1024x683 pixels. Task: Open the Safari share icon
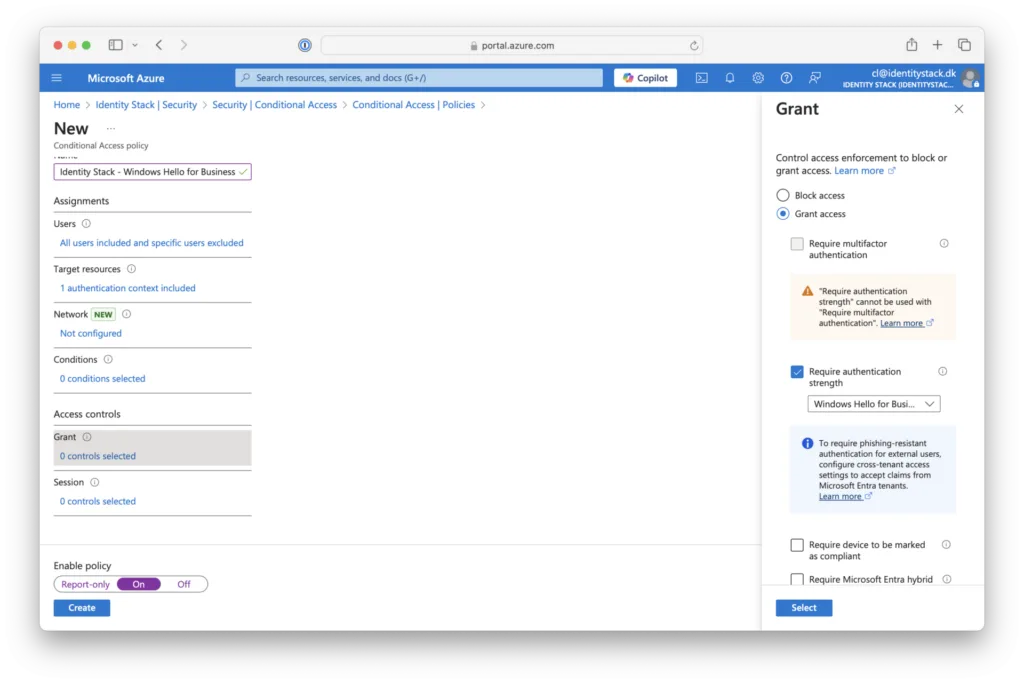(x=912, y=44)
